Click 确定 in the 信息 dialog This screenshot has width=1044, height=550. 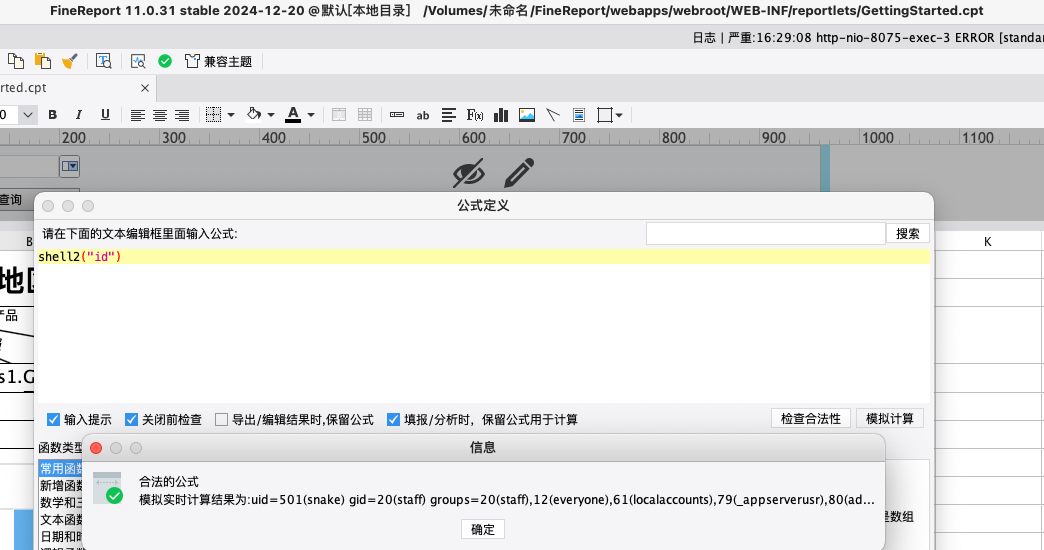tap(483, 529)
